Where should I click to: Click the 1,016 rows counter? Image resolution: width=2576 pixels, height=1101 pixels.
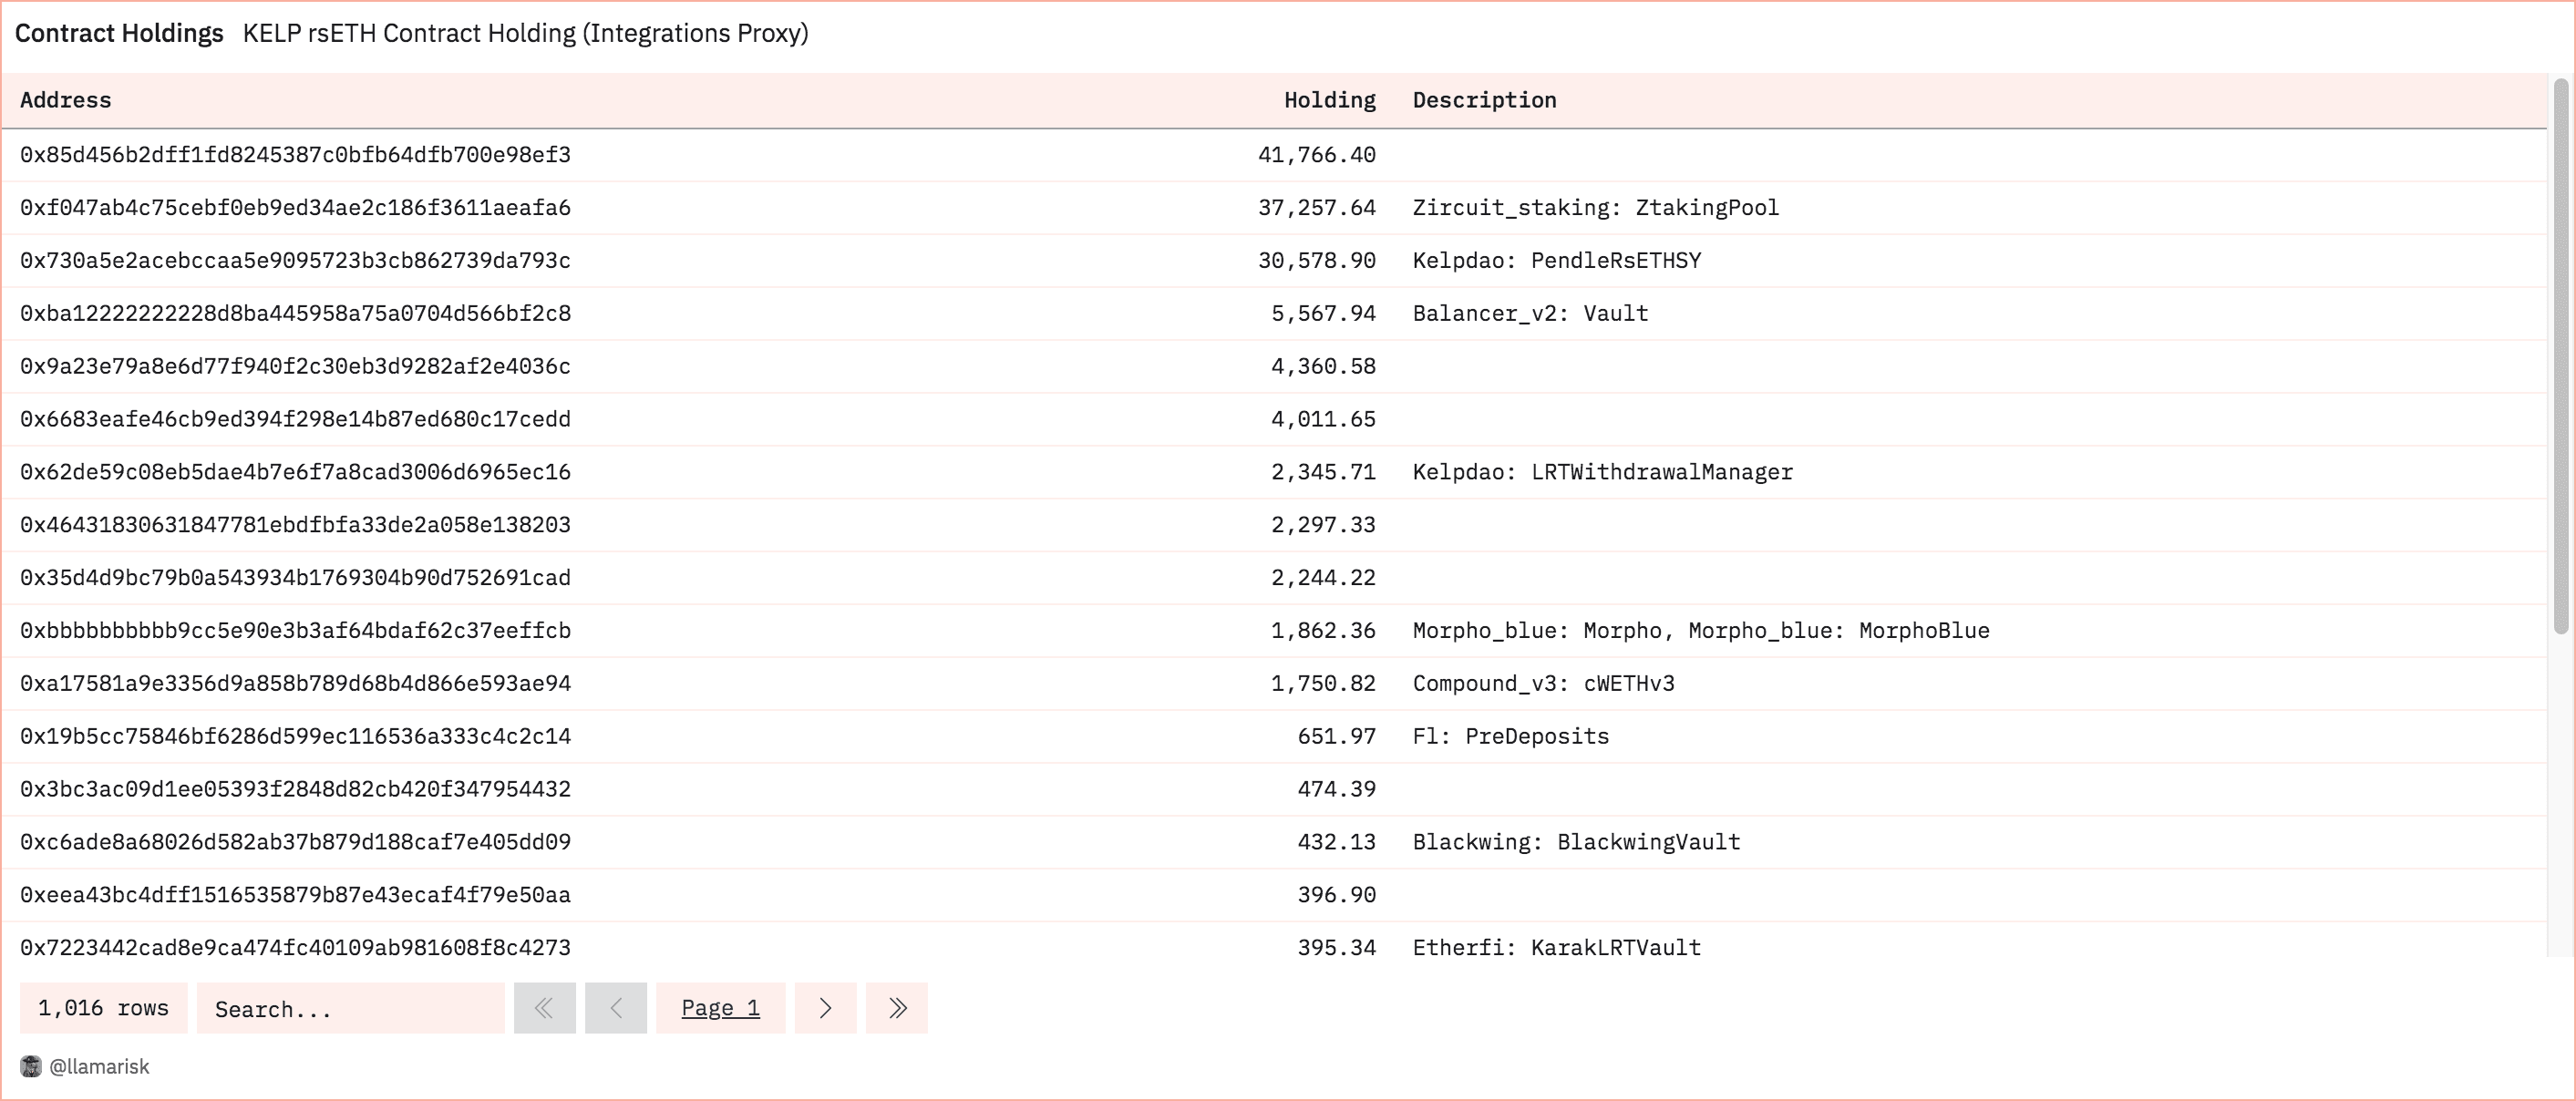(x=103, y=1008)
